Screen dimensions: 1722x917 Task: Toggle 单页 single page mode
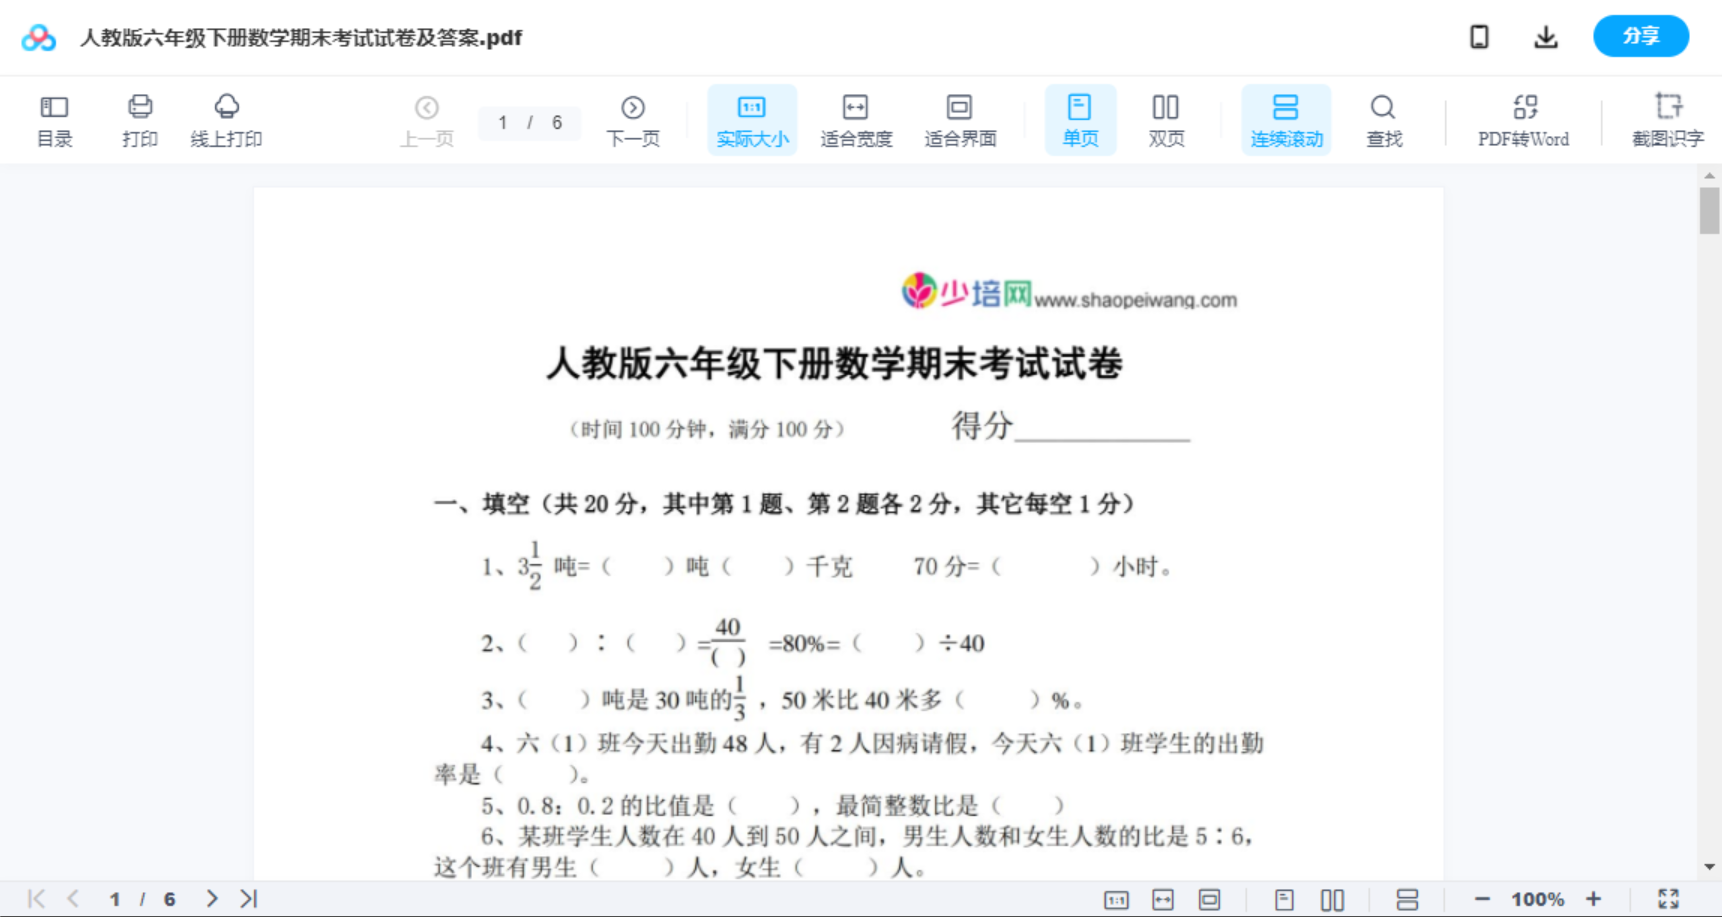click(1080, 119)
